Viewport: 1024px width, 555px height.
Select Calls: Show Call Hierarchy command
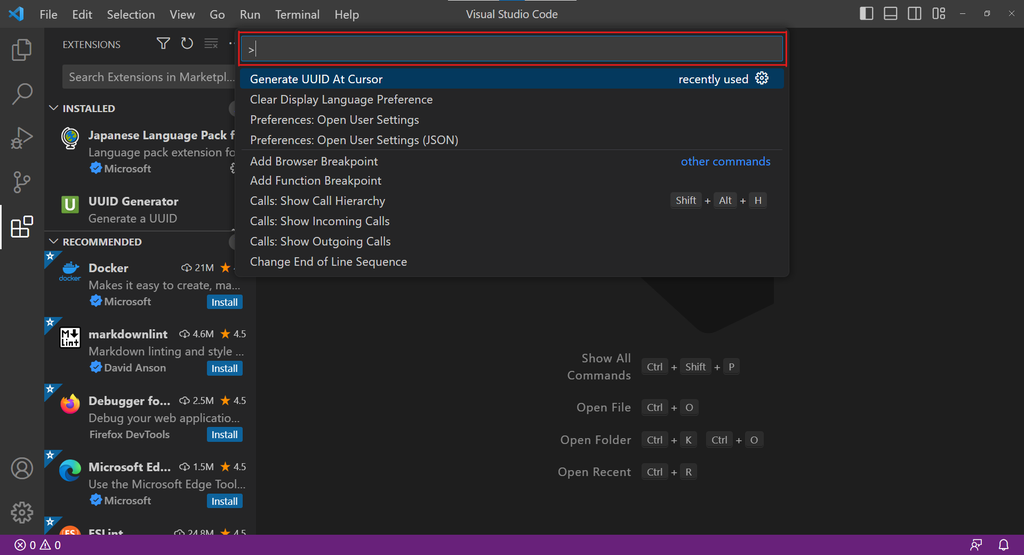[x=317, y=201]
